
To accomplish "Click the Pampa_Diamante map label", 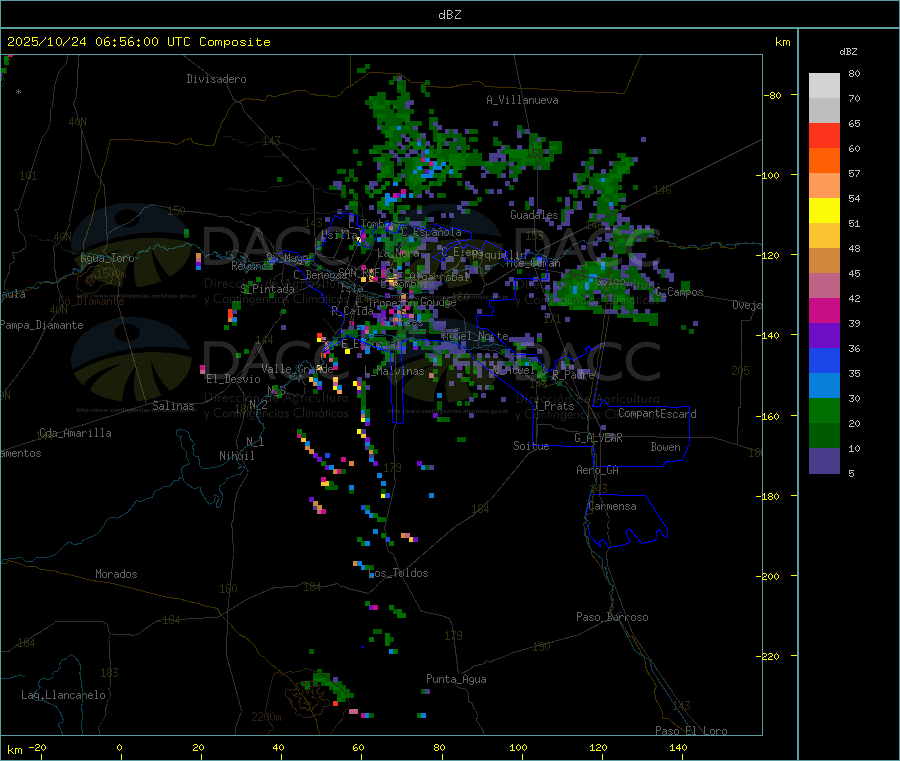I will tap(41, 325).
